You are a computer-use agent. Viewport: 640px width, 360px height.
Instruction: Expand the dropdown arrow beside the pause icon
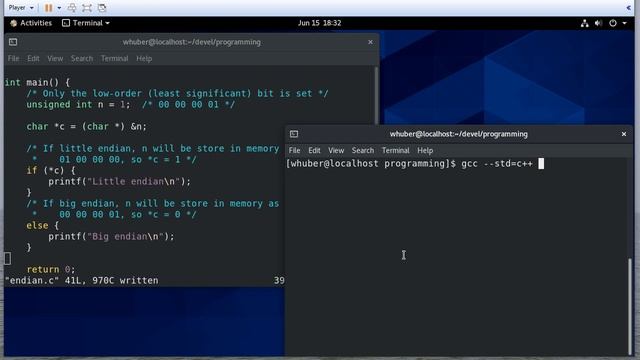point(59,8)
